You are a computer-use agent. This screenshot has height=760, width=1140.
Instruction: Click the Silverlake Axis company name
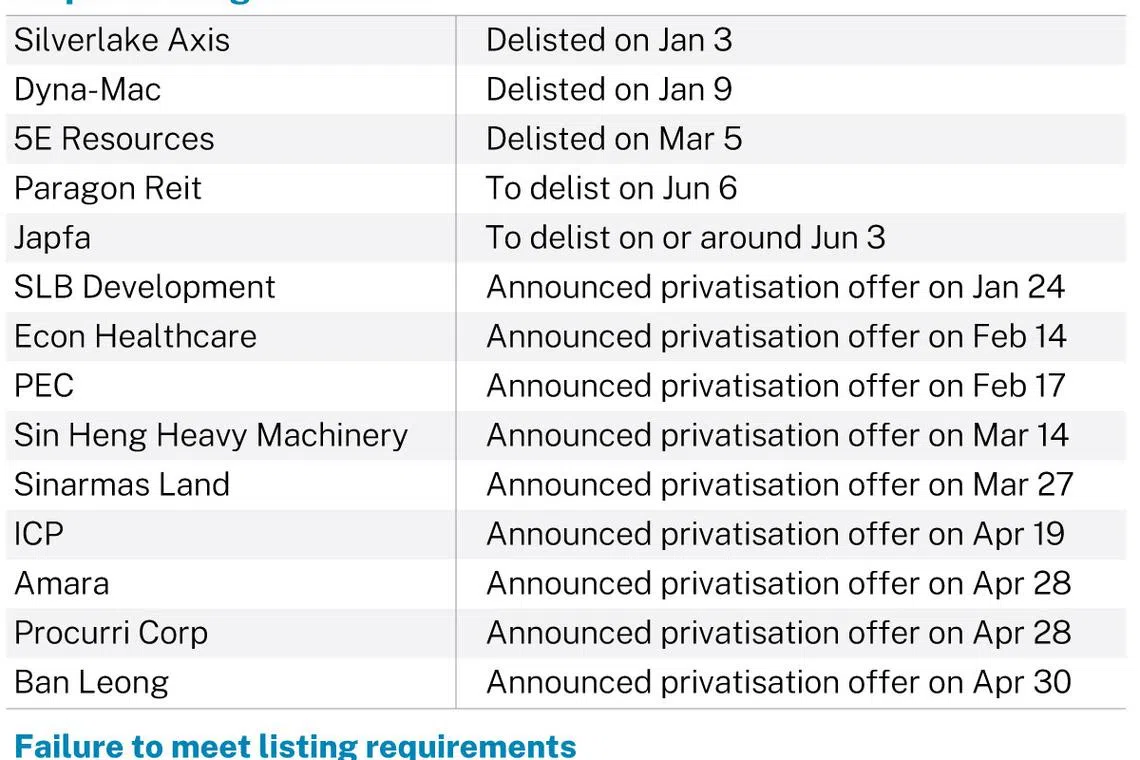click(122, 40)
